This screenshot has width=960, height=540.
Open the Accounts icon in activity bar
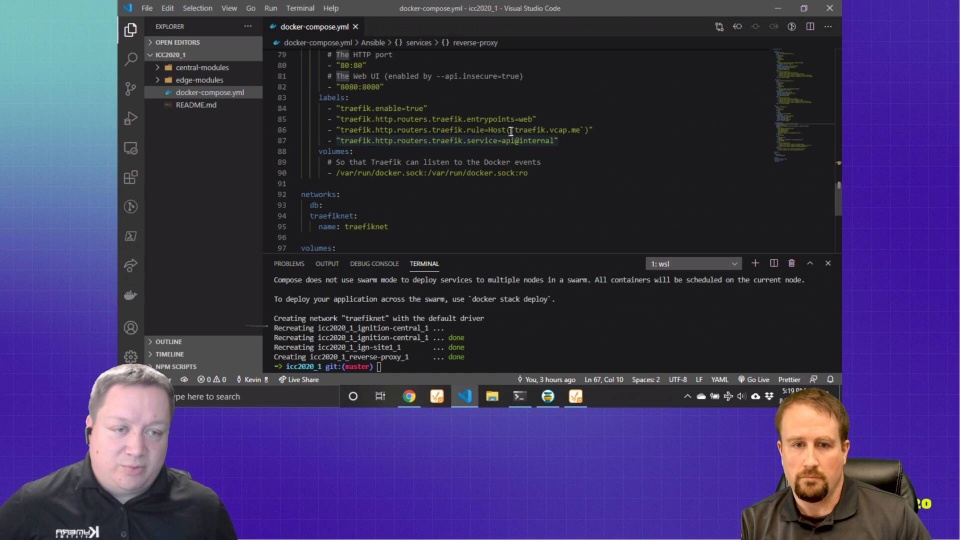130,328
